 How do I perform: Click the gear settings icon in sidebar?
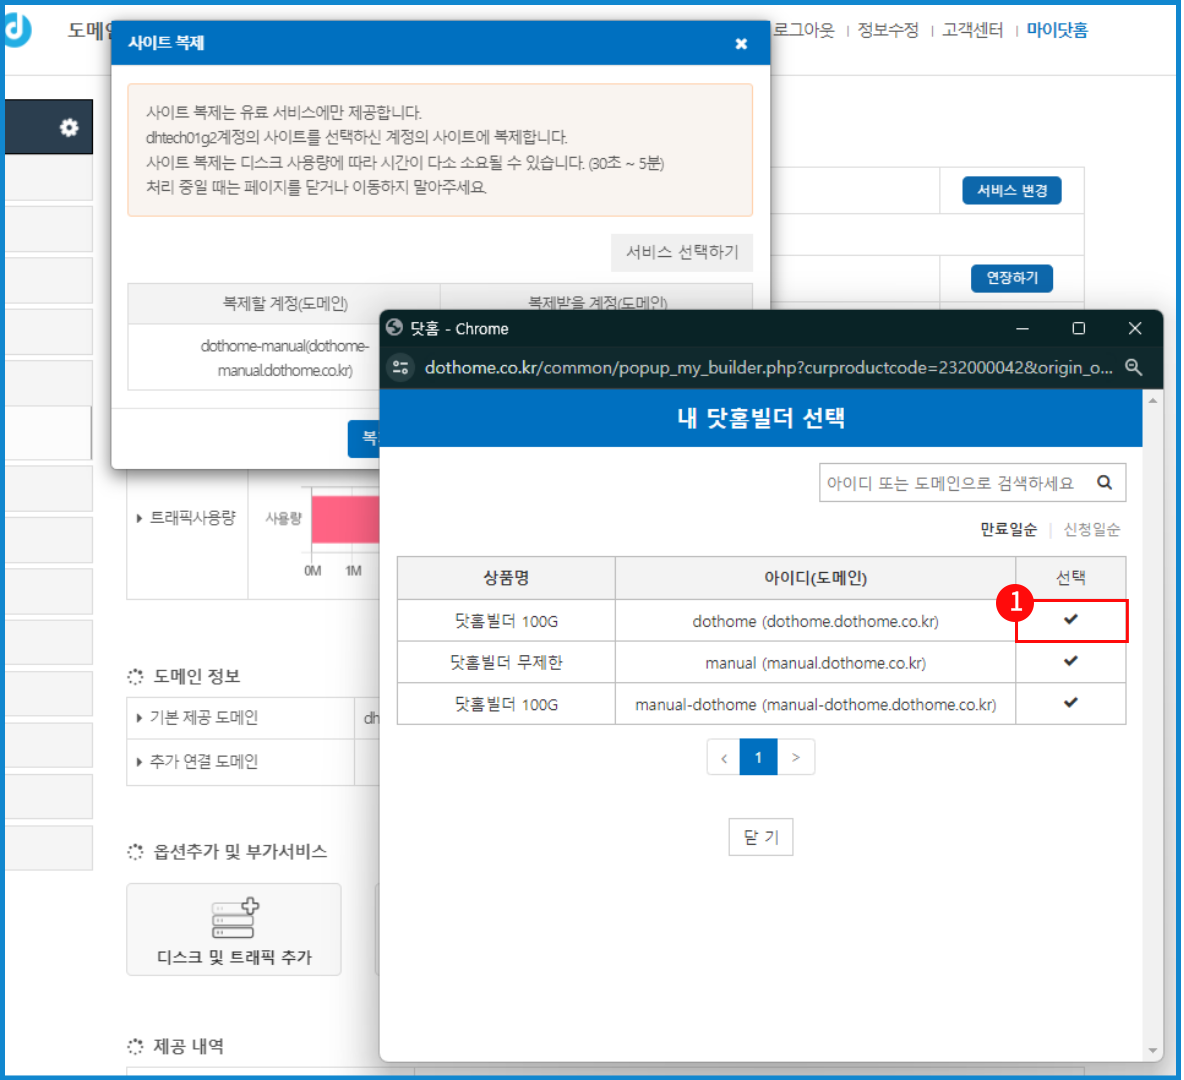(68, 127)
